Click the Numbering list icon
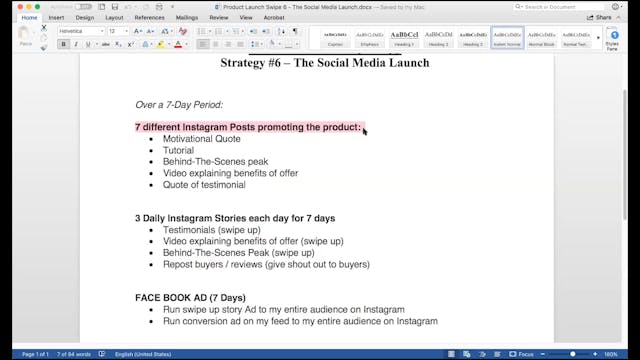The image size is (640, 360). coord(218,31)
